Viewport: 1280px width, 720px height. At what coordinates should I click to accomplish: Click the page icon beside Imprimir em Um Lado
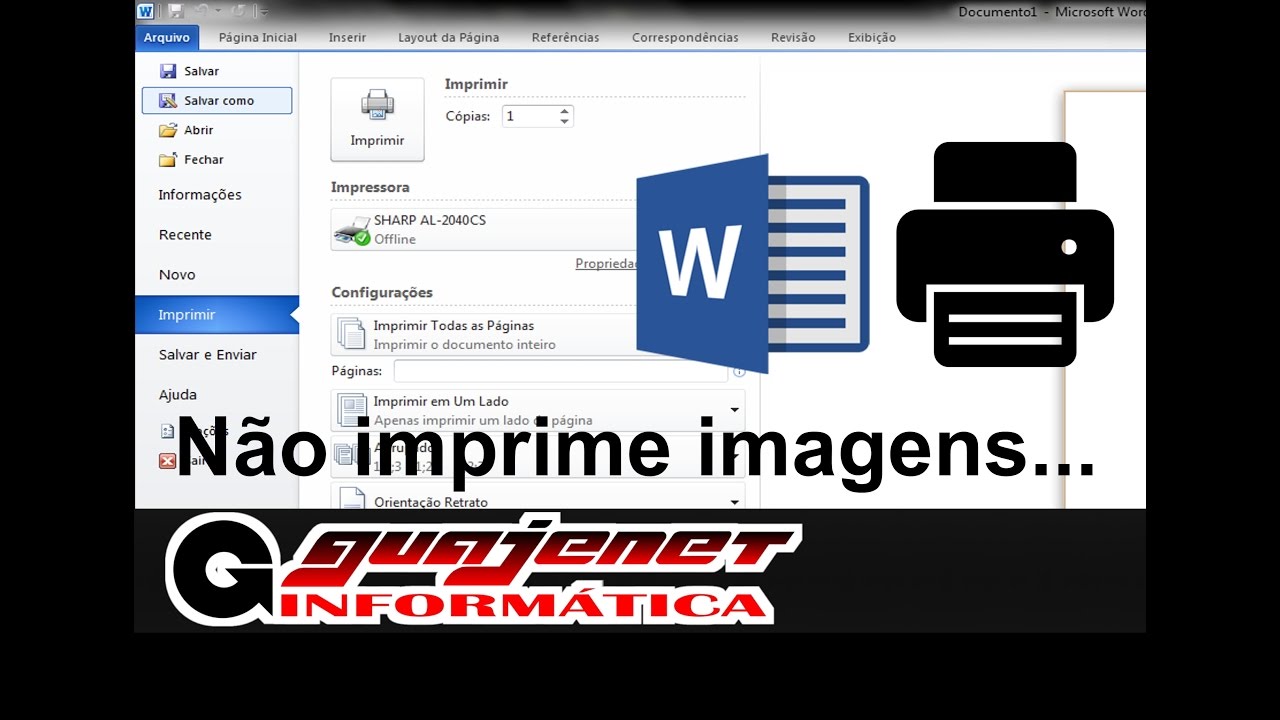pos(352,410)
